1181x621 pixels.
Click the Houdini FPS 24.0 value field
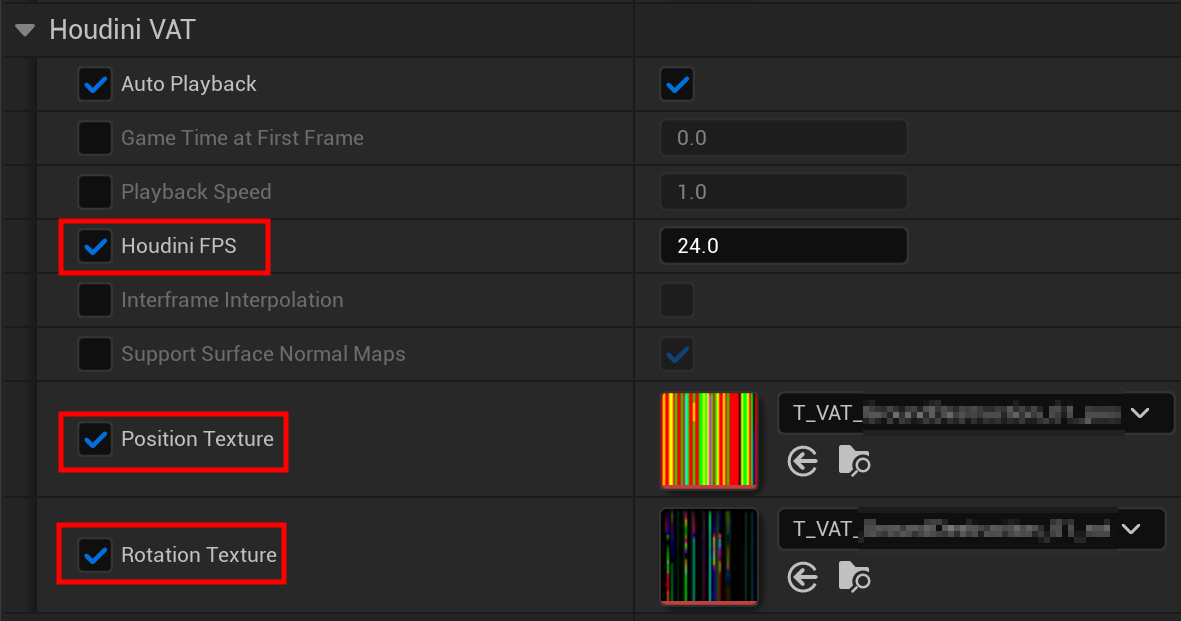[x=783, y=246]
